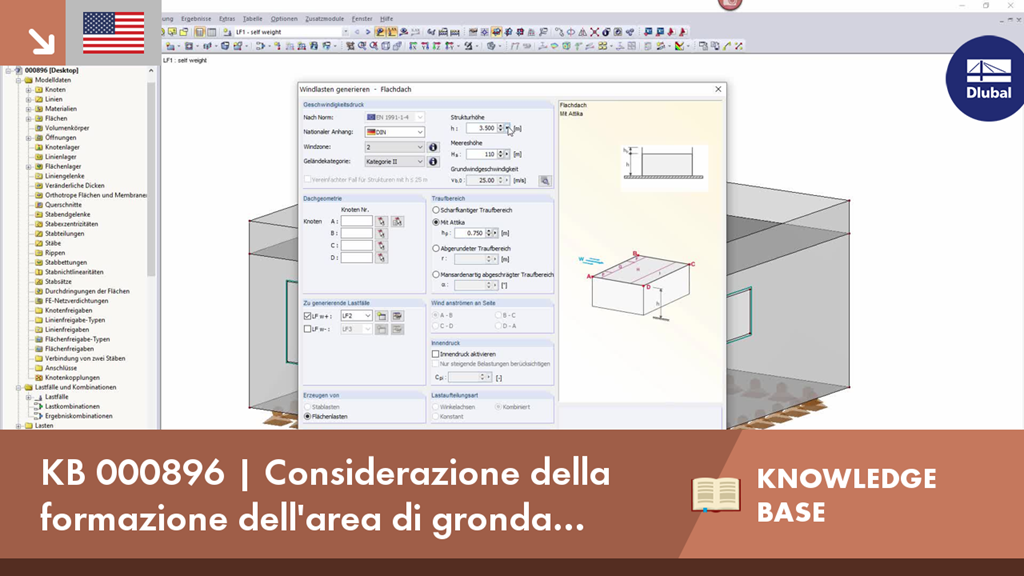The image size is (1024, 576).
Task: Open Ergebnisse menu
Action: pyautogui.click(x=196, y=19)
